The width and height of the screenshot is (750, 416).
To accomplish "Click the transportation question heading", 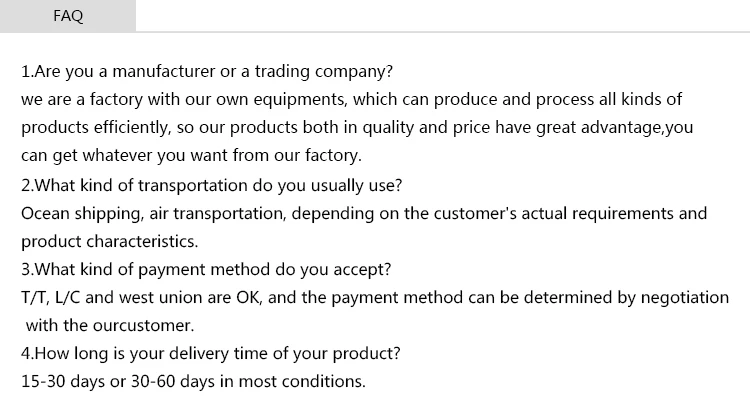I will [x=211, y=186].
